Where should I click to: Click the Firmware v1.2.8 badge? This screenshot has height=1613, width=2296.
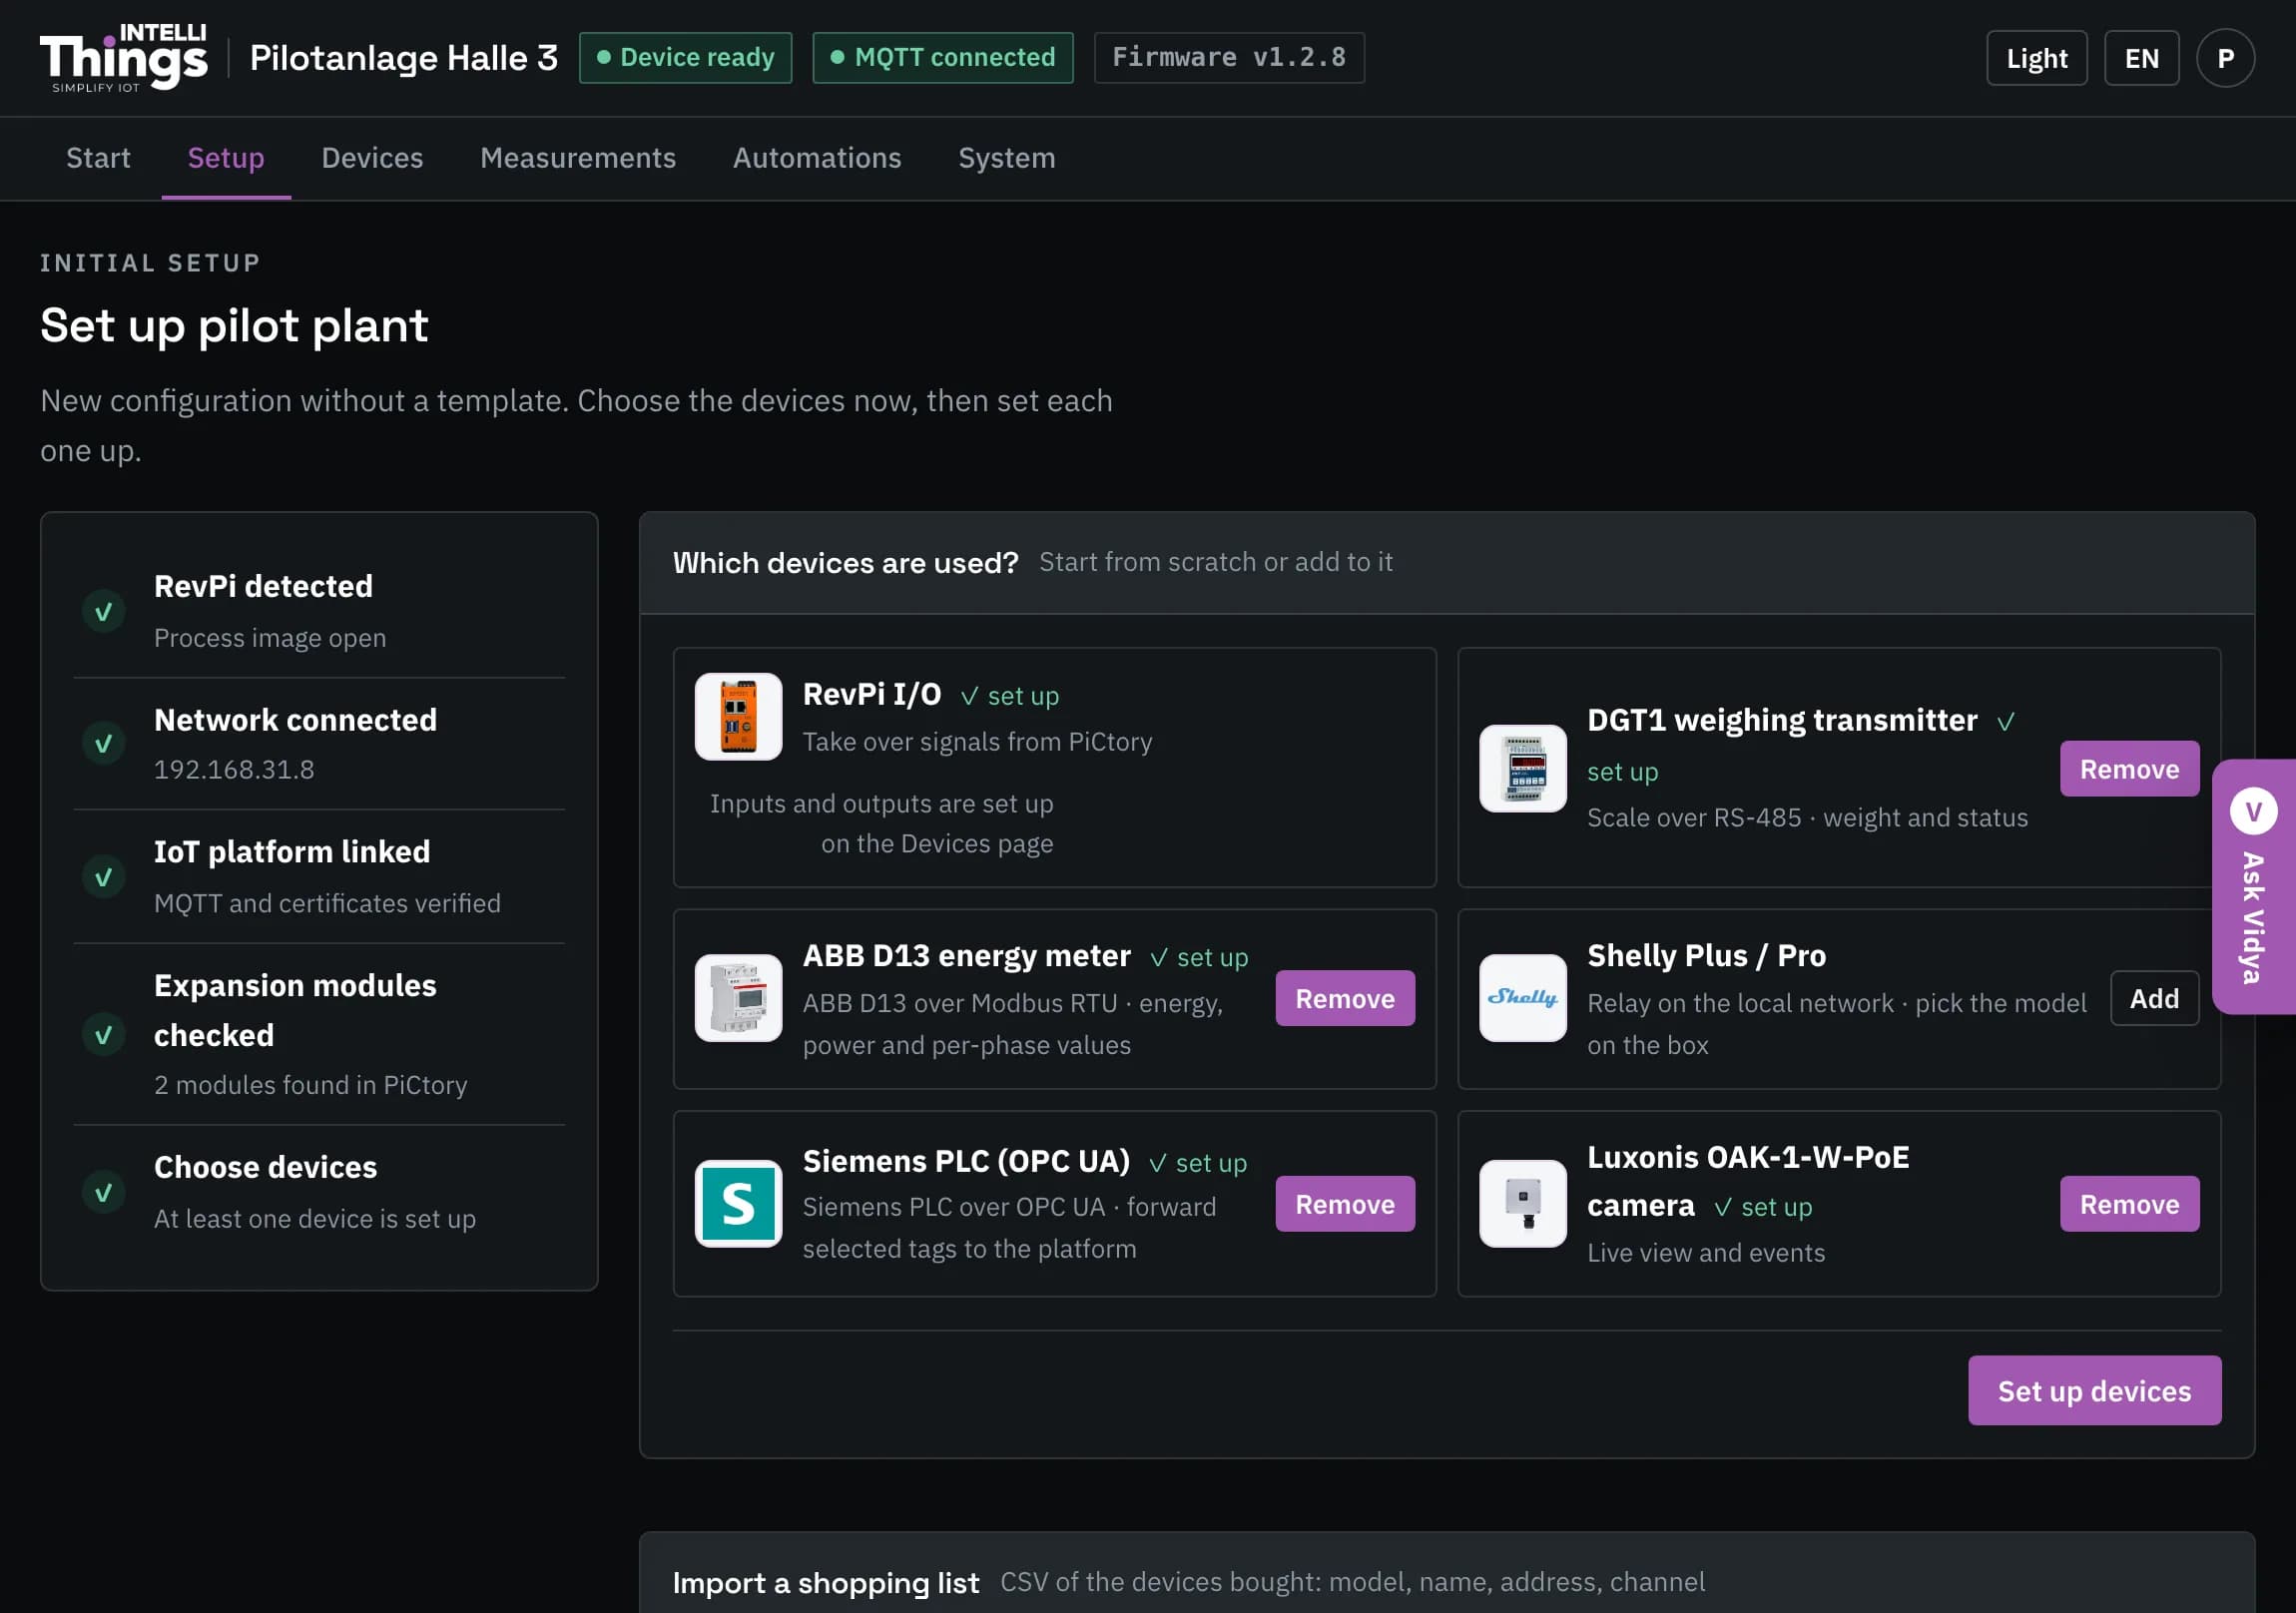pos(1229,58)
